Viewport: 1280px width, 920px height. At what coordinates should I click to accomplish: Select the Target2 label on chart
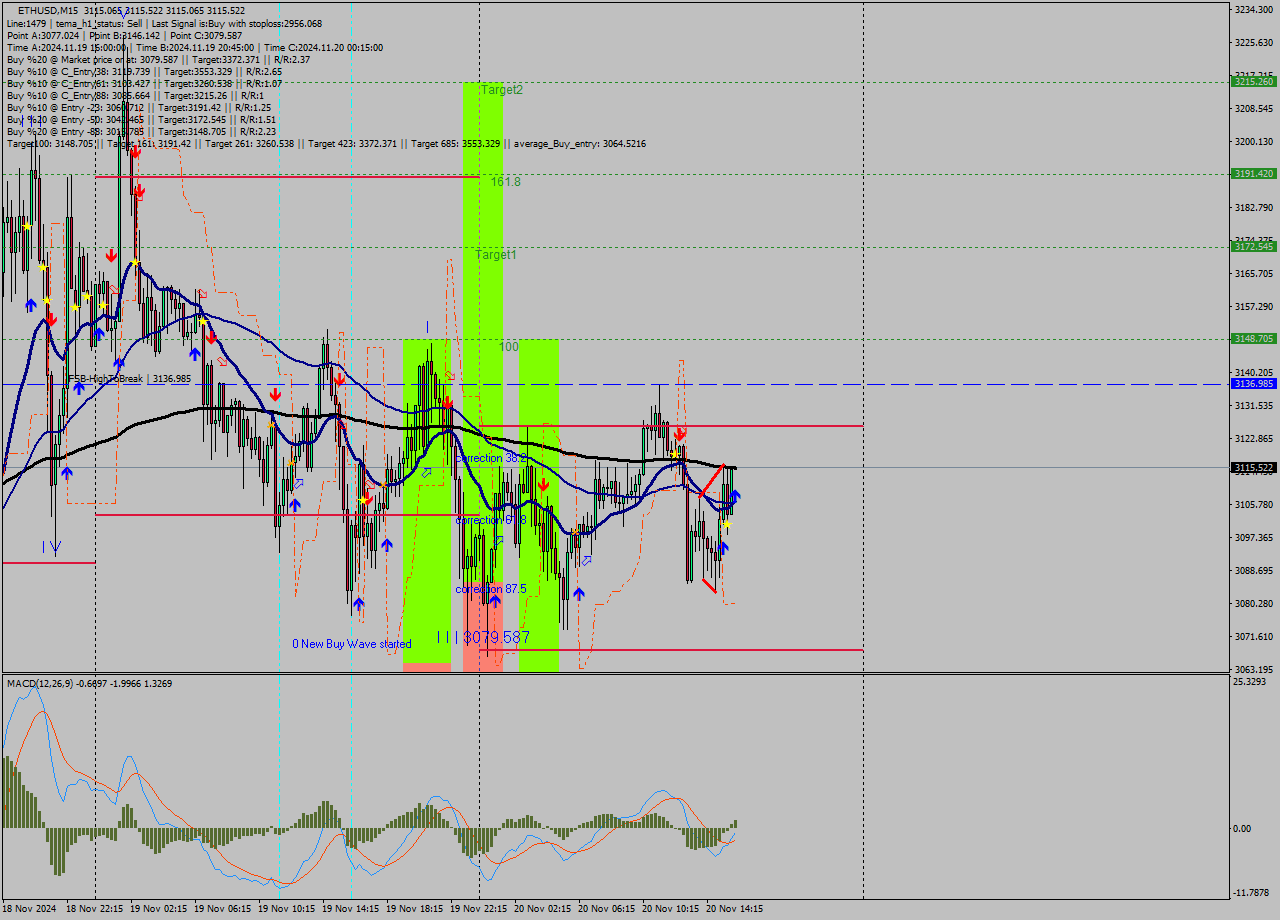tap(502, 90)
